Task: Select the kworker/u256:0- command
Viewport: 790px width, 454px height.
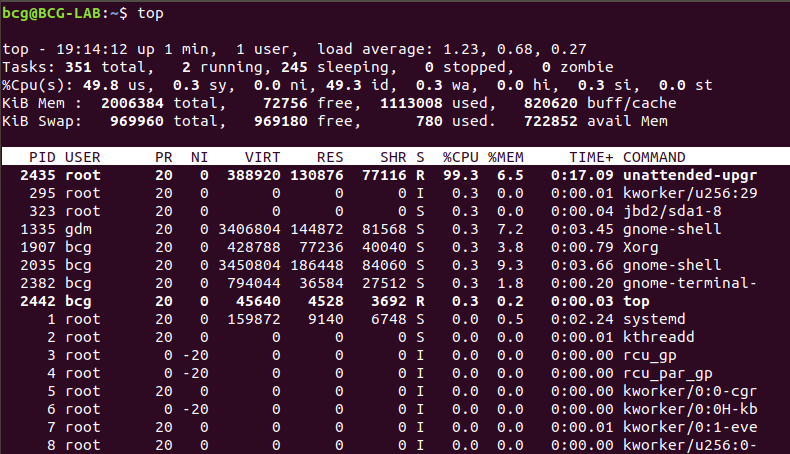Action: (690, 445)
